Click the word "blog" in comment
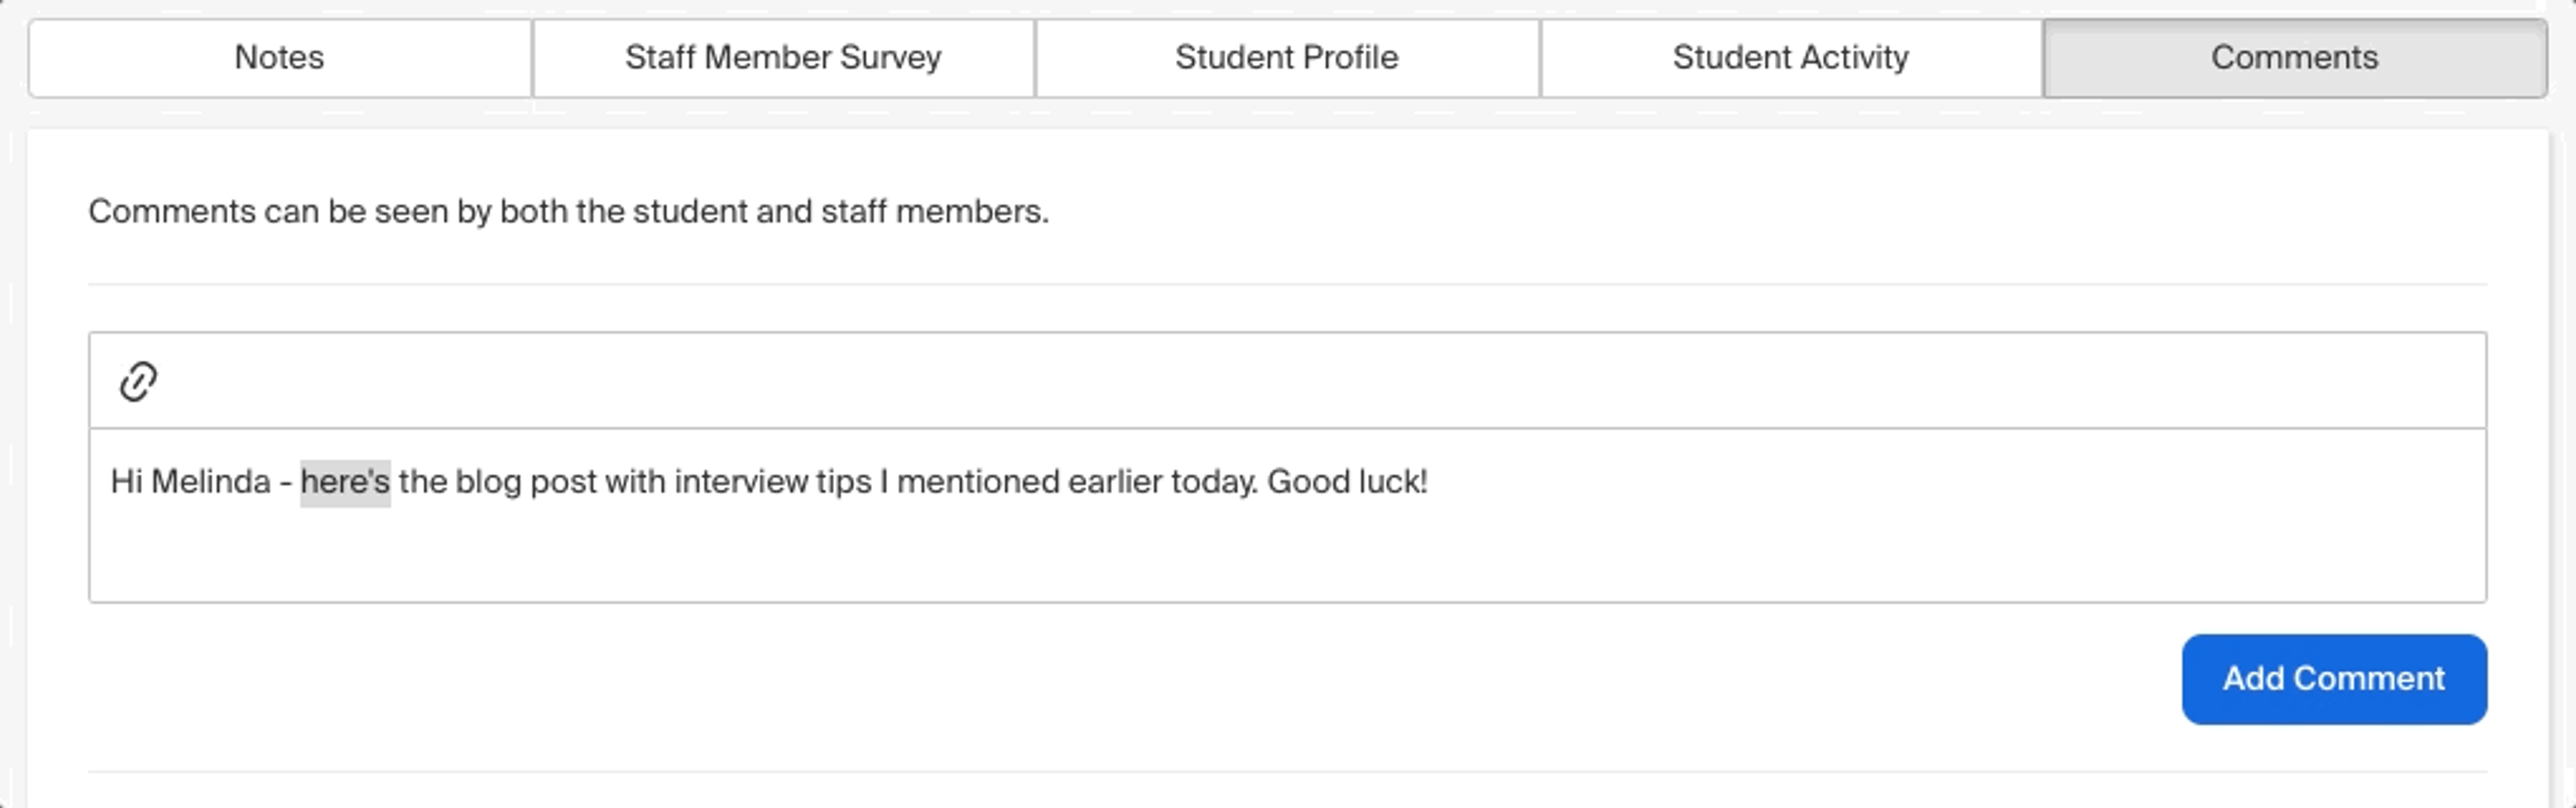 click(488, 482)
